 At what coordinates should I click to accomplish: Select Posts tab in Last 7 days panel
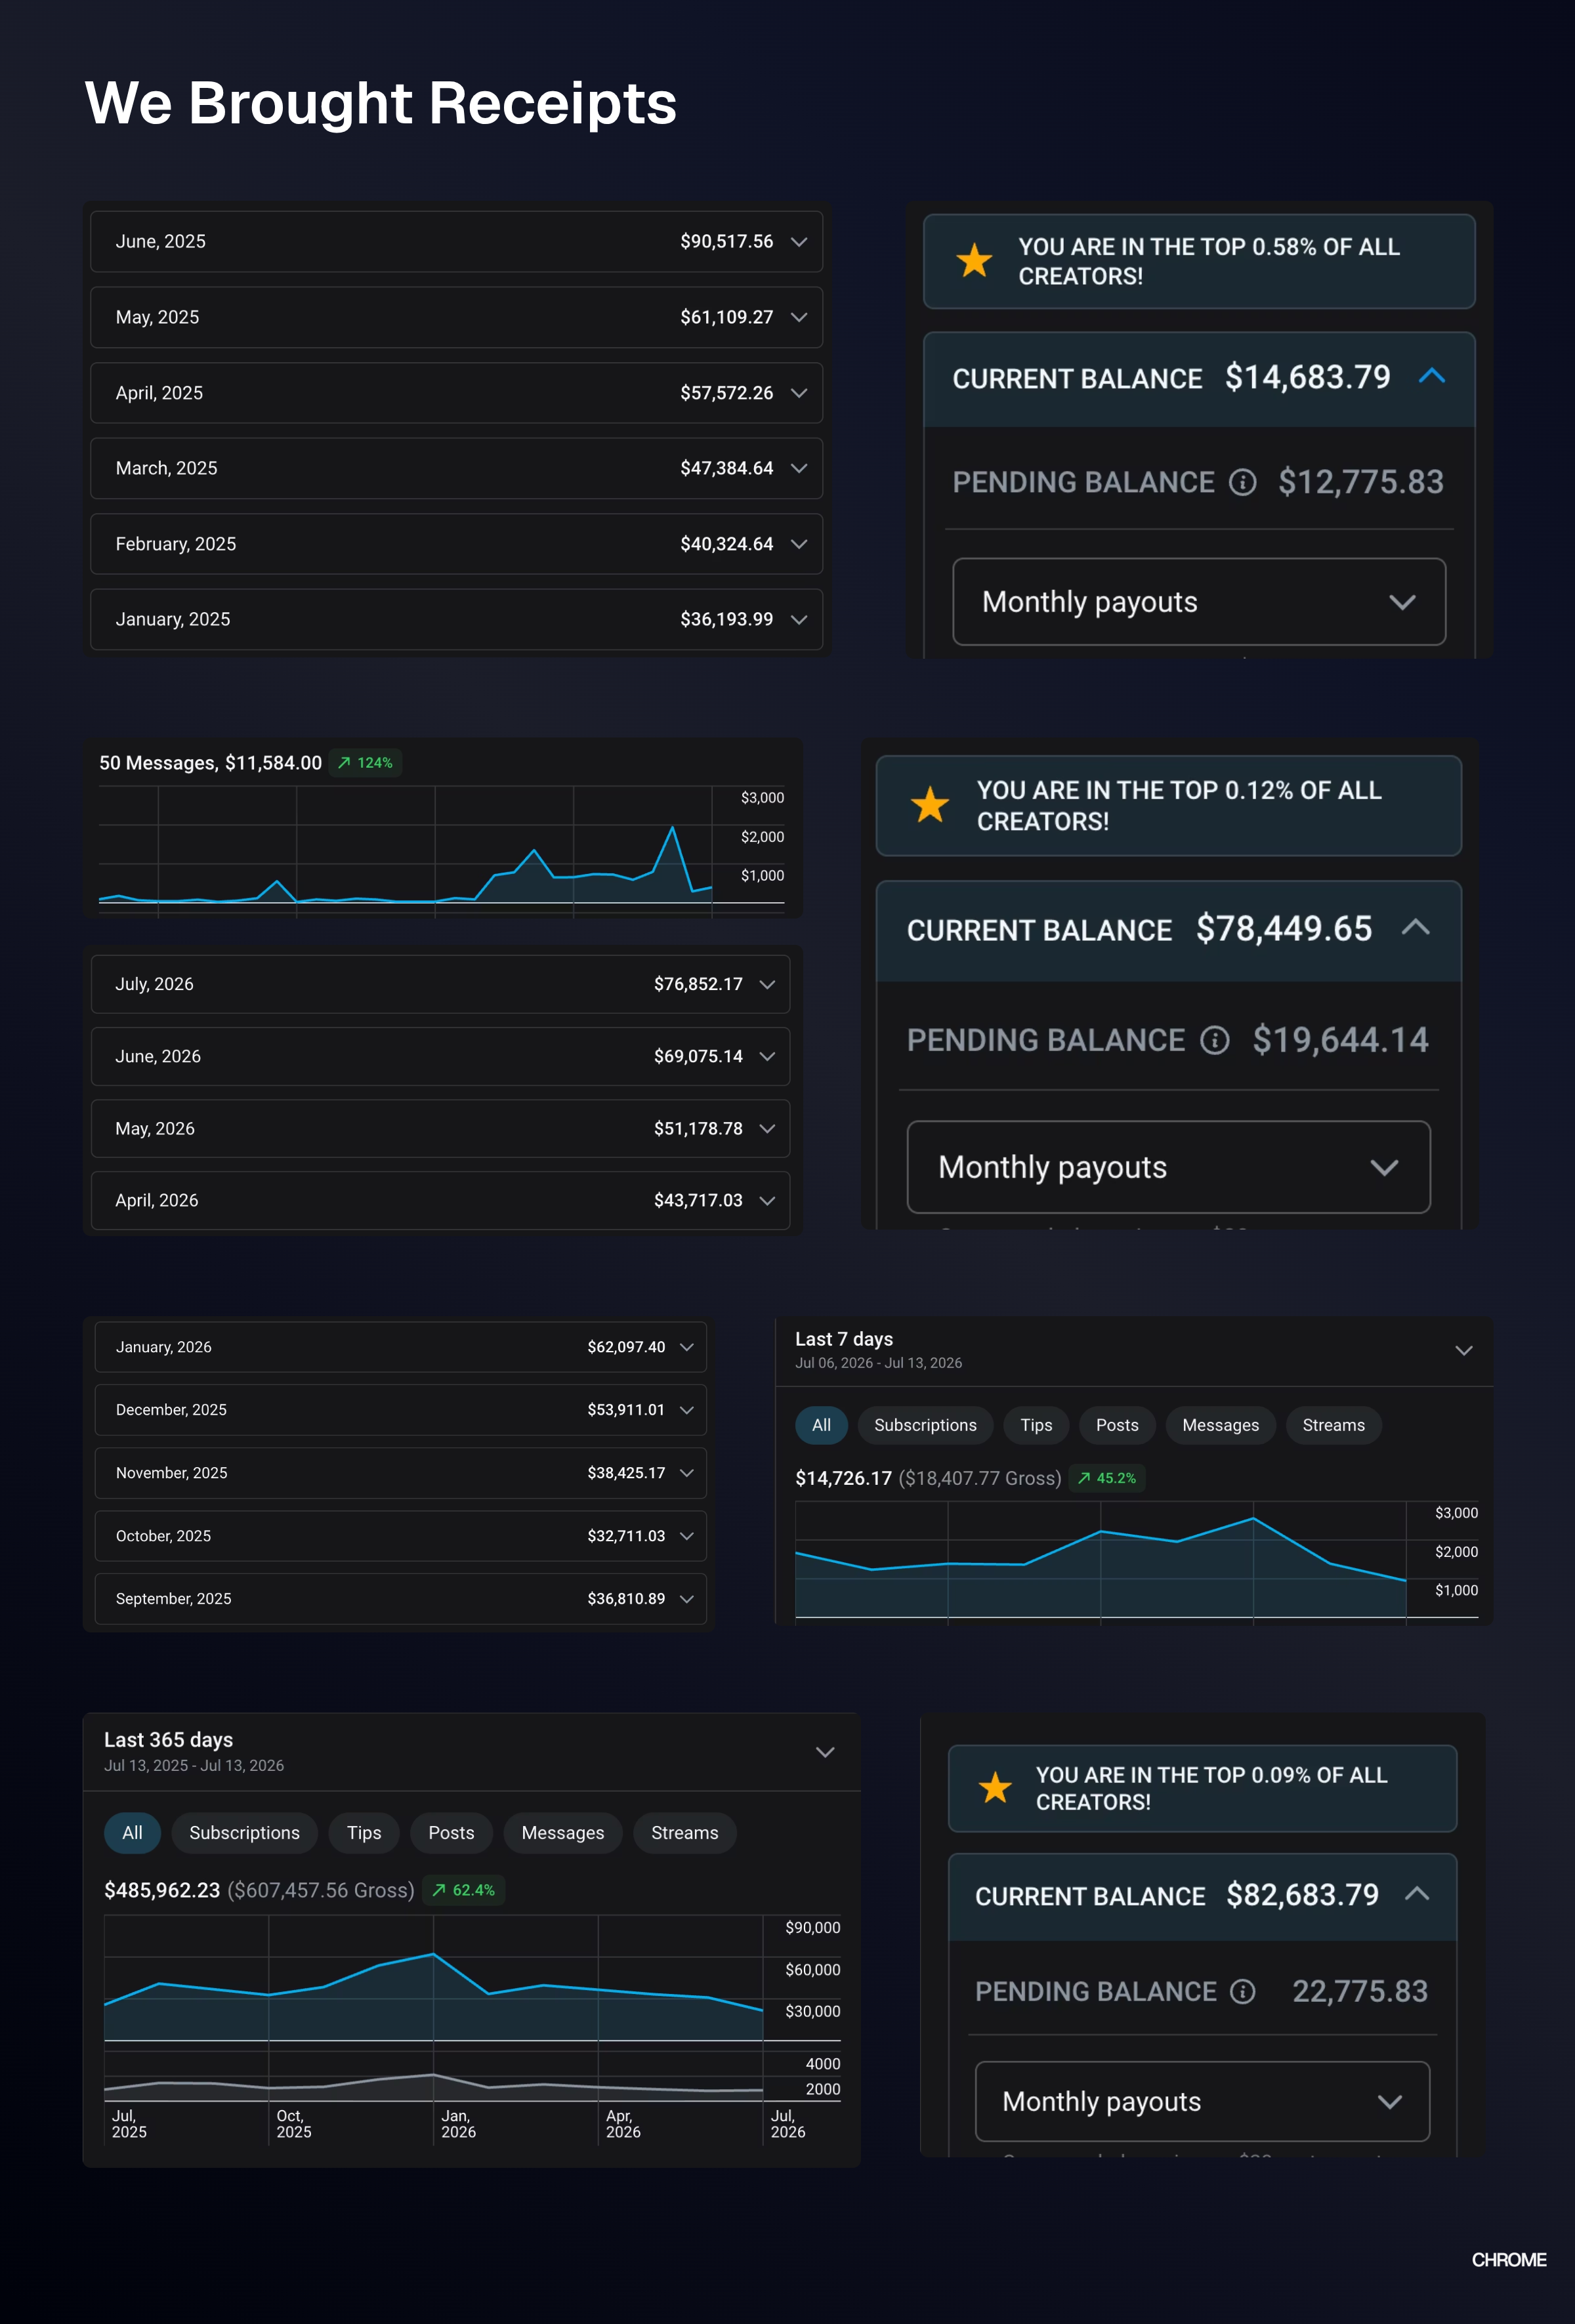tap(1117, 1425)
